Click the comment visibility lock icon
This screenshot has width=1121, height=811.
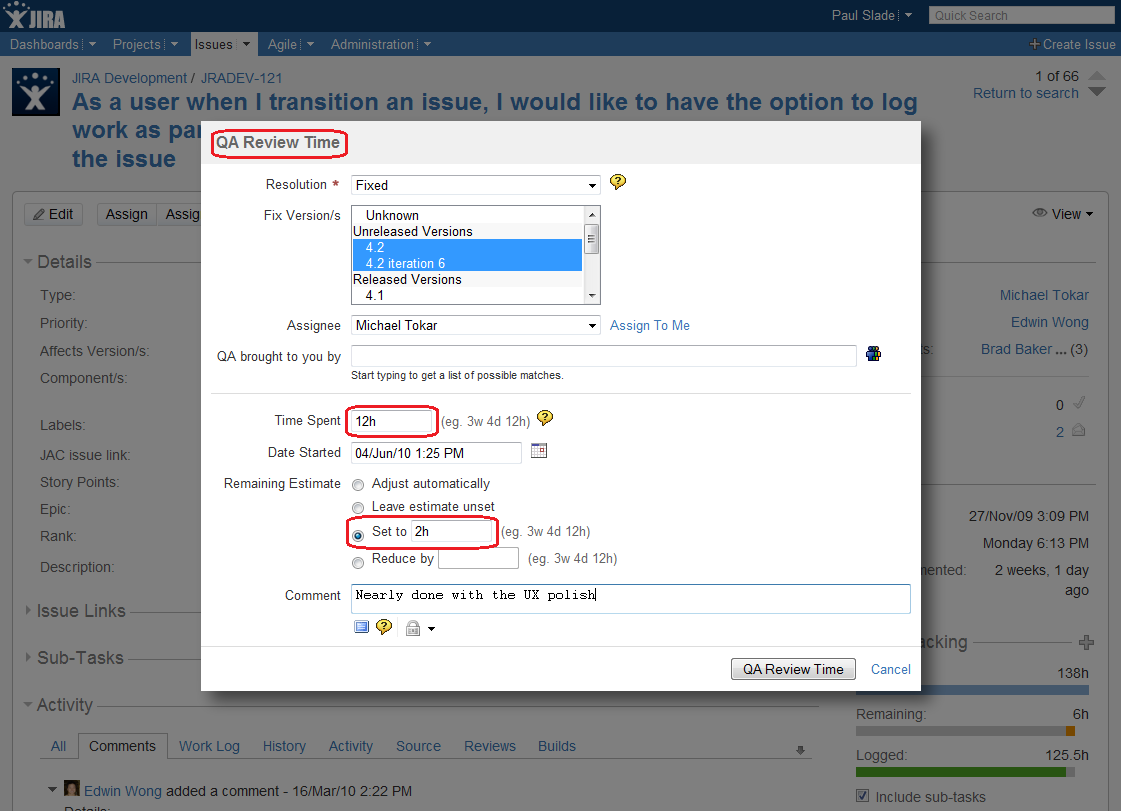(413, 629)
